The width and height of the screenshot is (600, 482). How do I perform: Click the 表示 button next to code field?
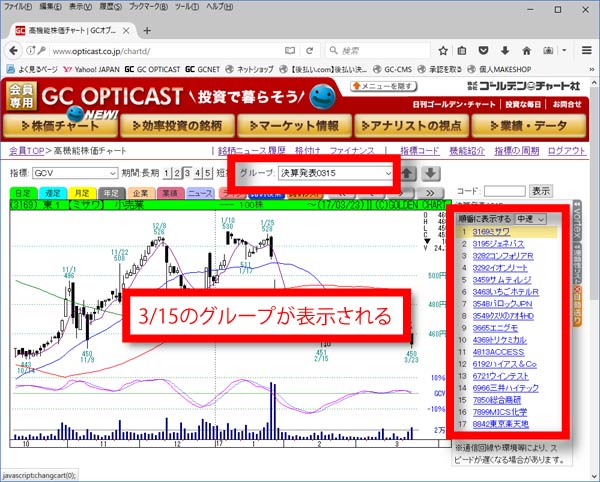(x=541, y=191)
